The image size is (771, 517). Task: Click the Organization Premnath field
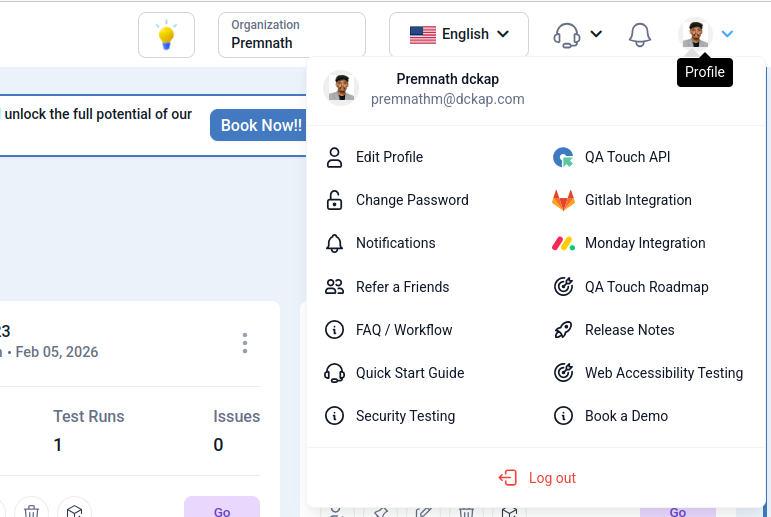tap(291, 35)
